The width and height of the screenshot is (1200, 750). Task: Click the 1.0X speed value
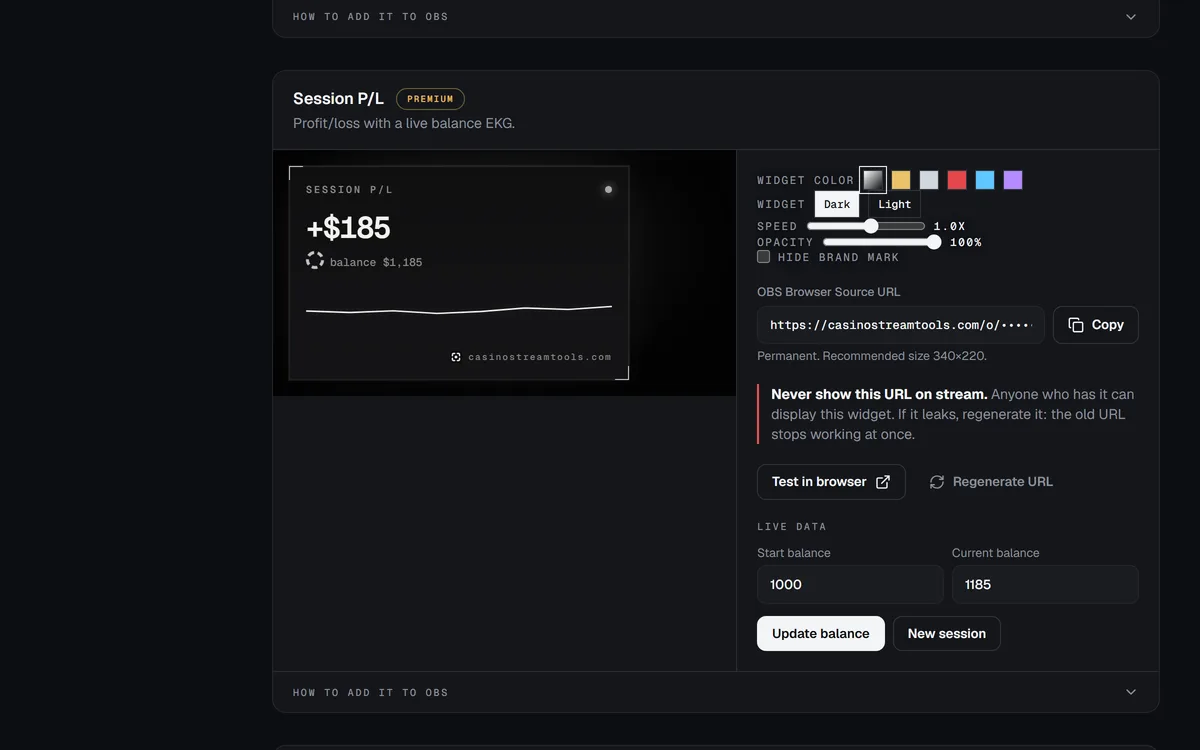[949, 227]
